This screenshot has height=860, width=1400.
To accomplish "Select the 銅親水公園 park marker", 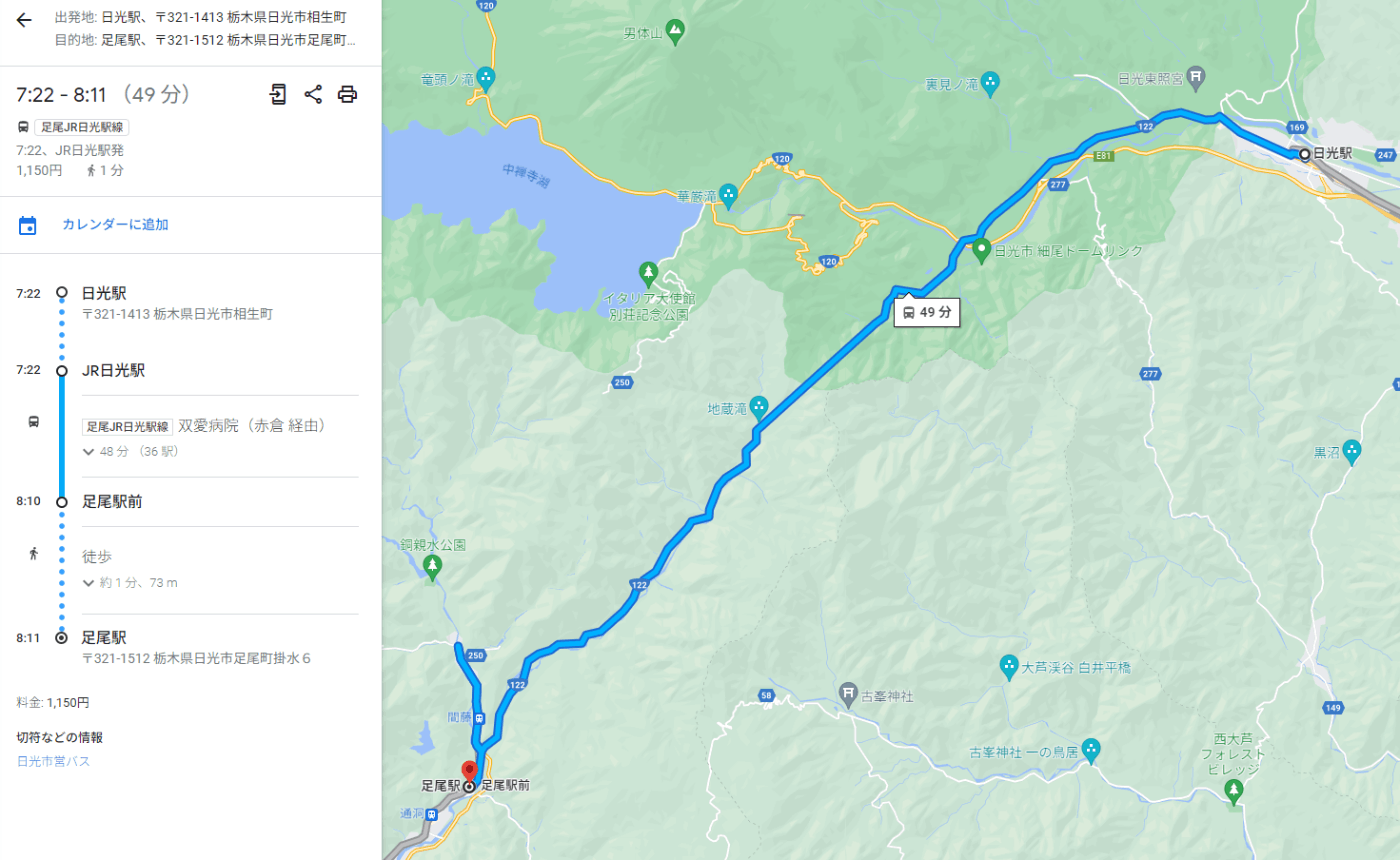I will click(x=432, y=566).
